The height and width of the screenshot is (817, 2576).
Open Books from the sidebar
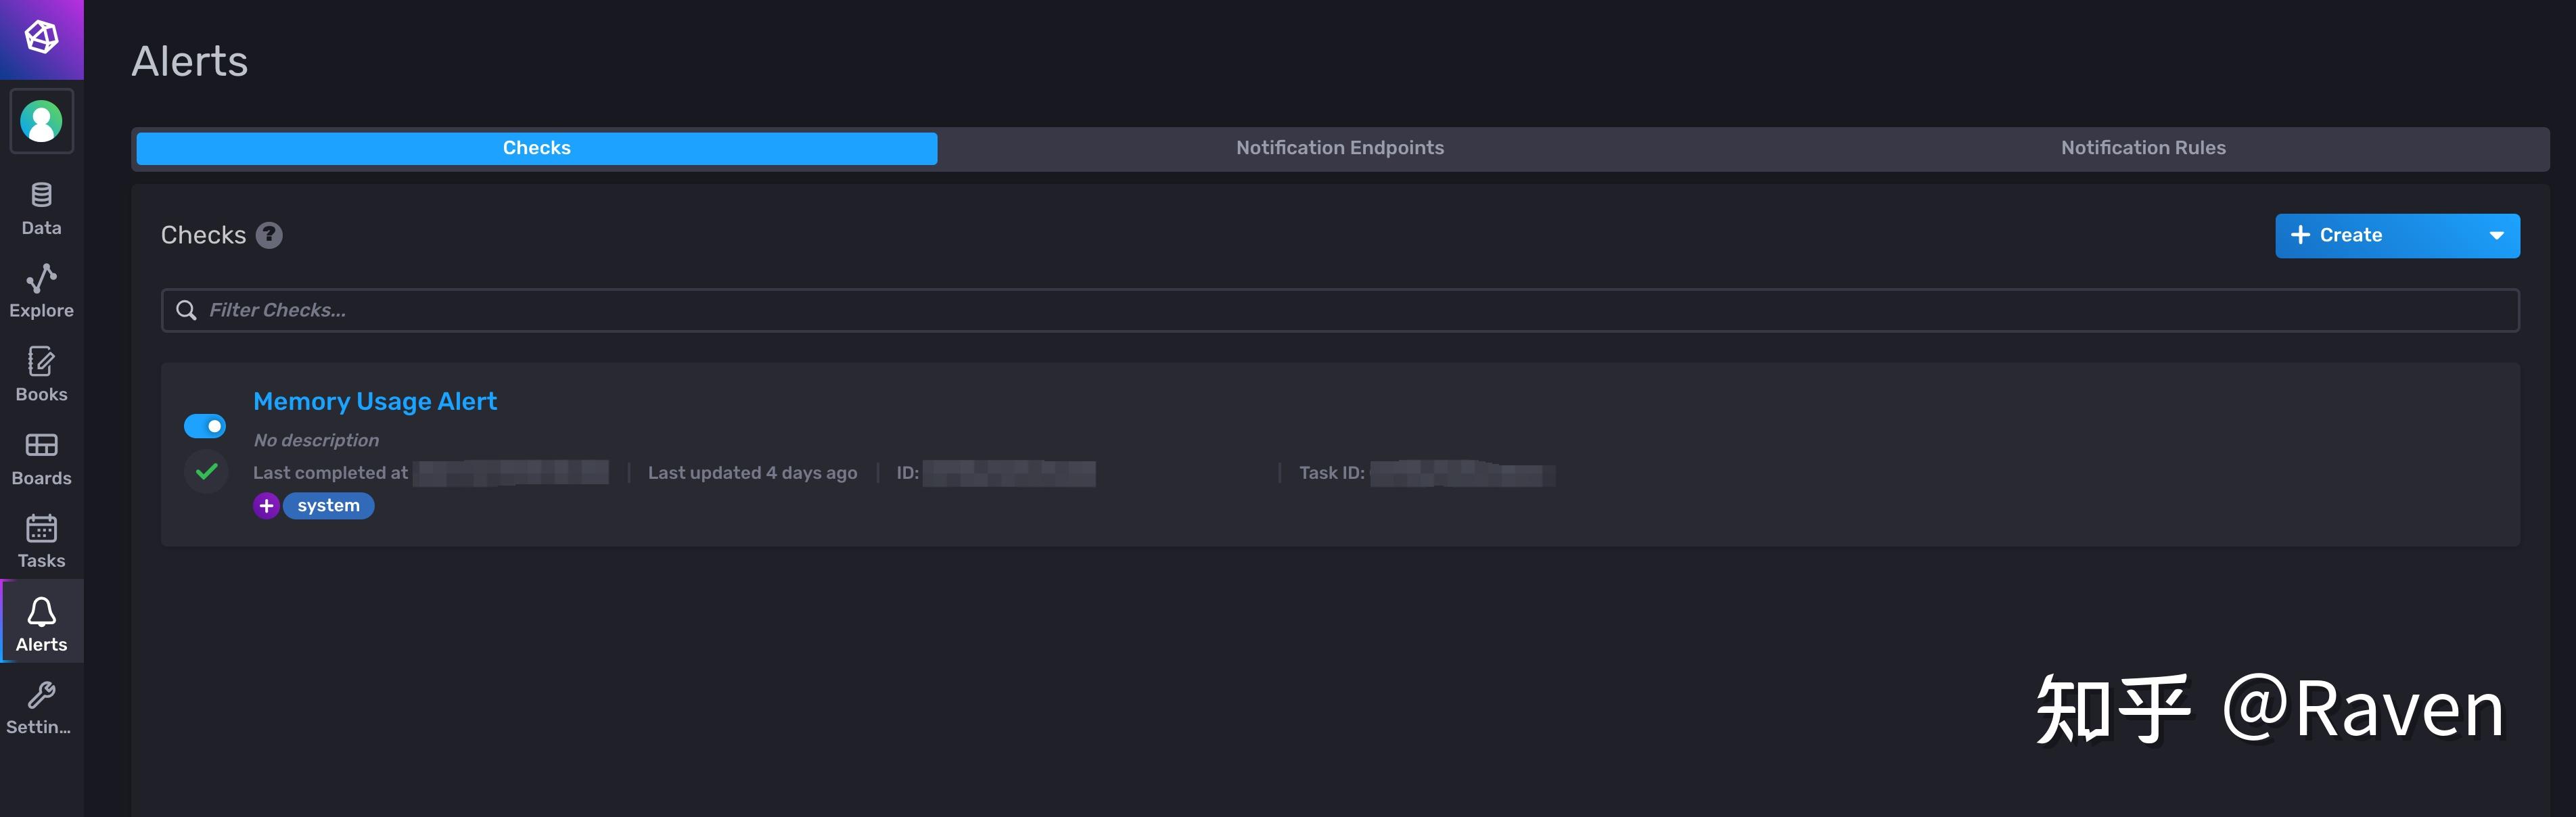pyautogui.click(x=40, y=372)
